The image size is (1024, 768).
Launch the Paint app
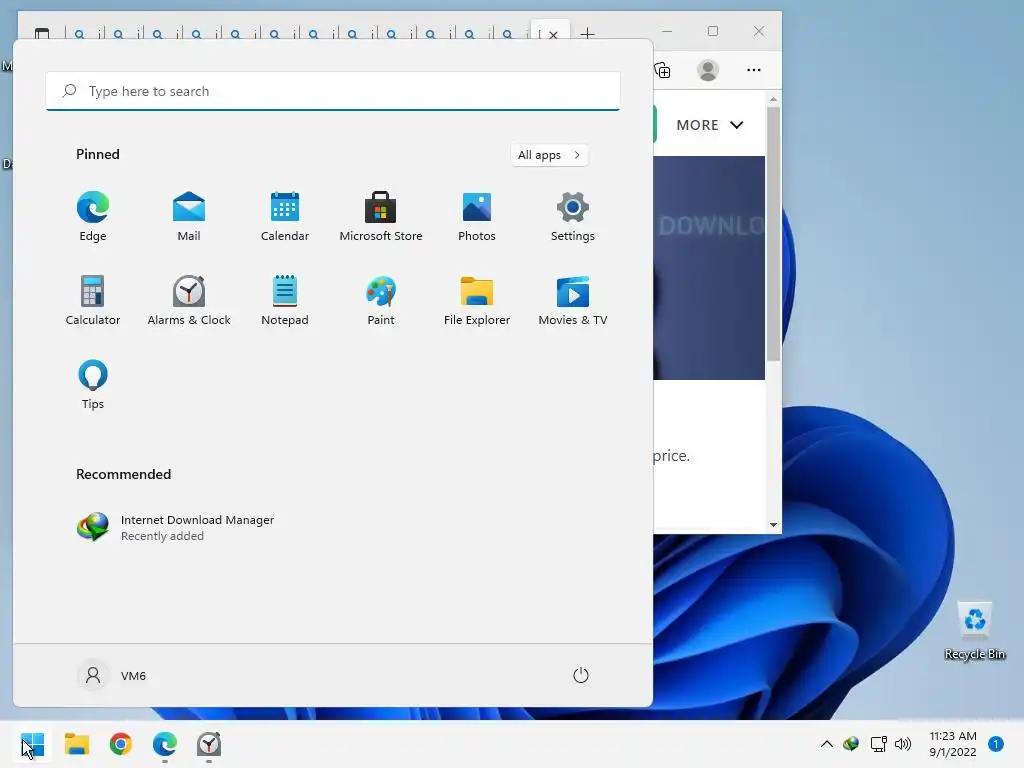381,300
